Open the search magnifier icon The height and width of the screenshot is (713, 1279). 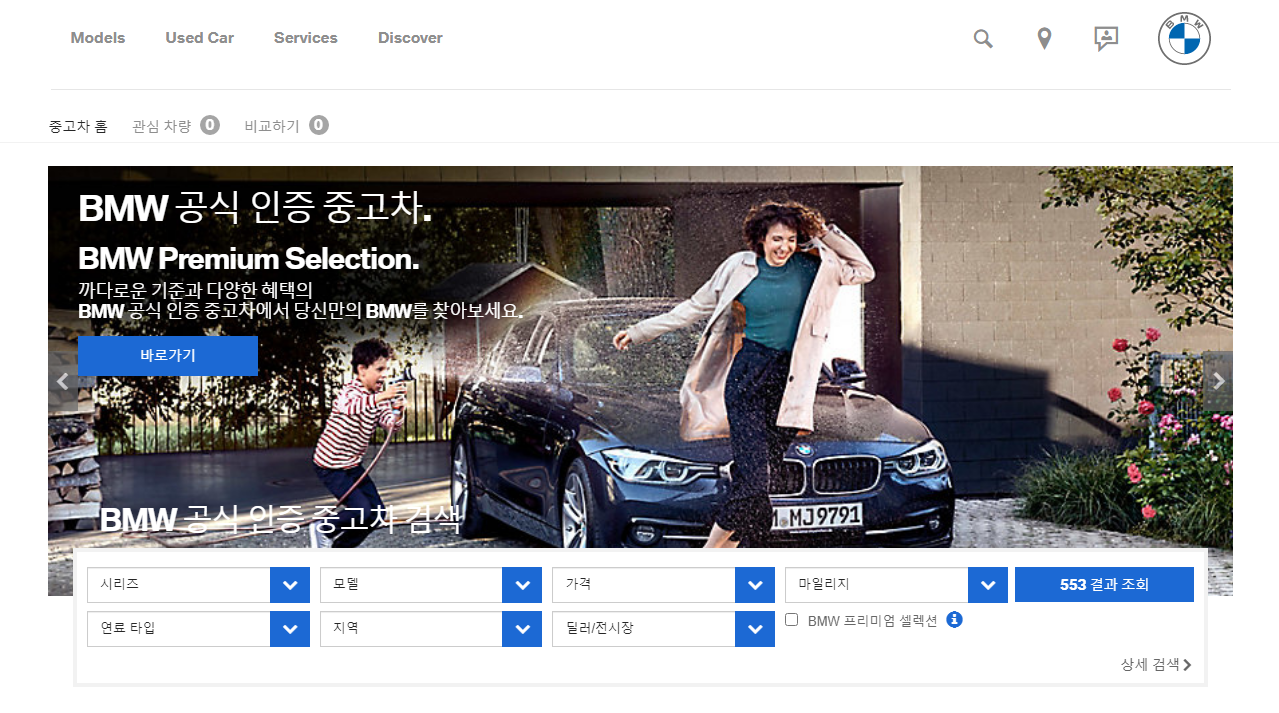click(983, 39)
